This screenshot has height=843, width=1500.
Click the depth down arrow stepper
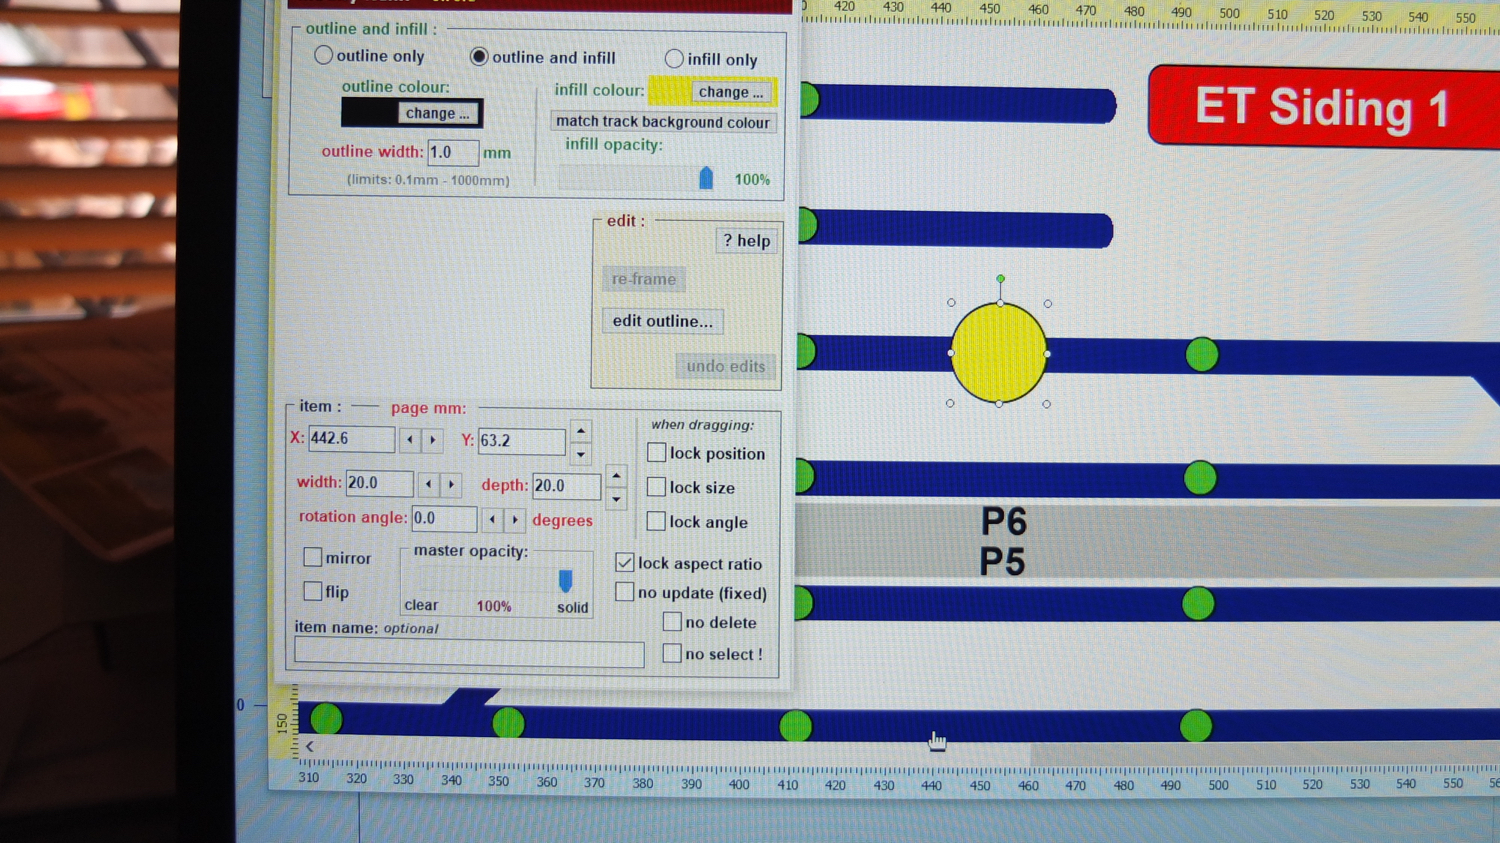(616, 498)
